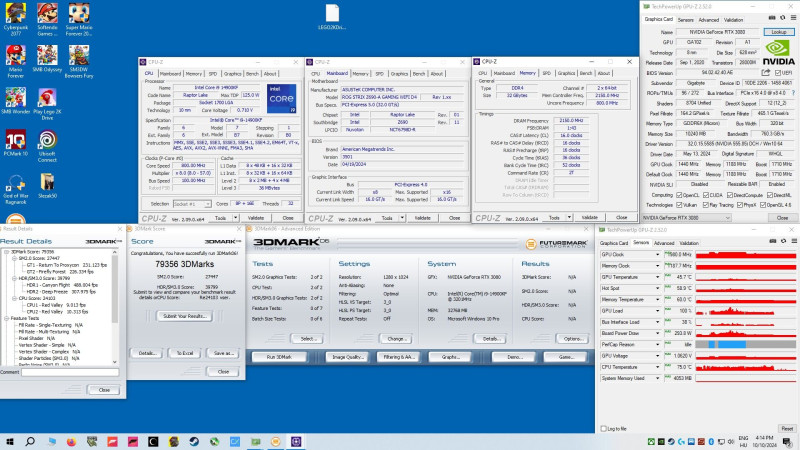Click the Comment input field in Result Details
Screen dimensions: 800x450
[70, 371]
